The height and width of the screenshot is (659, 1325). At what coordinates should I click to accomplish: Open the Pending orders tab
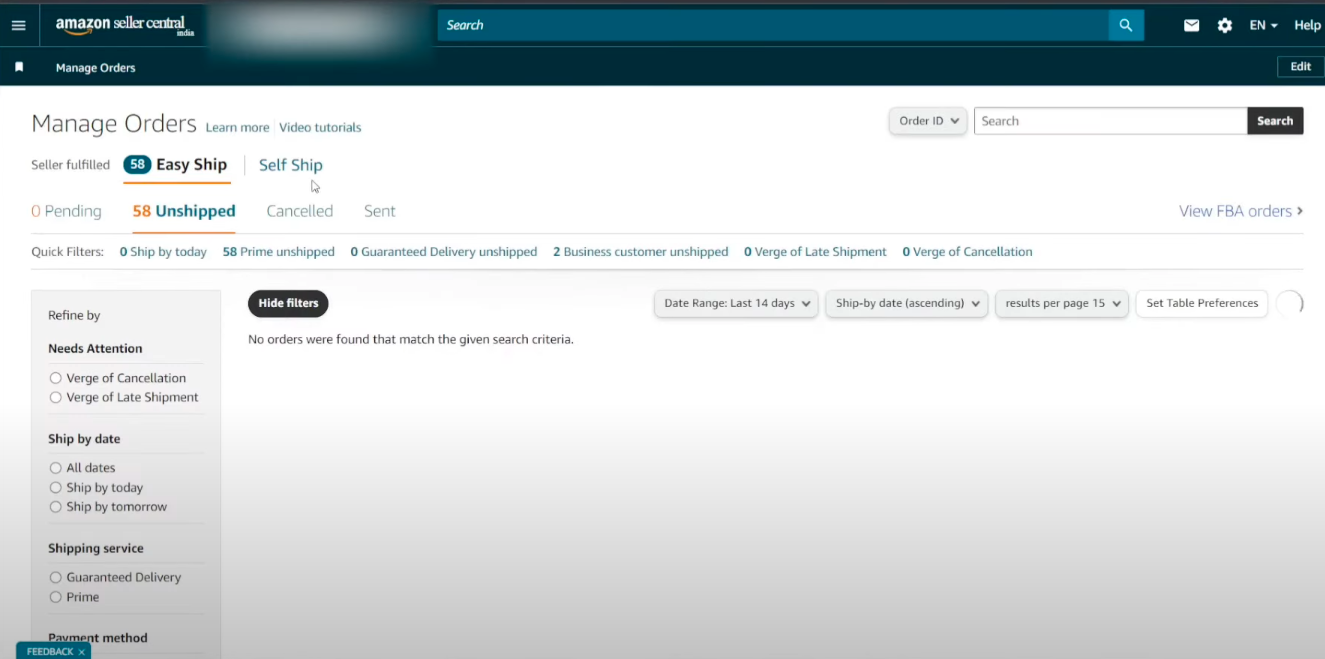tap(66, 211)
